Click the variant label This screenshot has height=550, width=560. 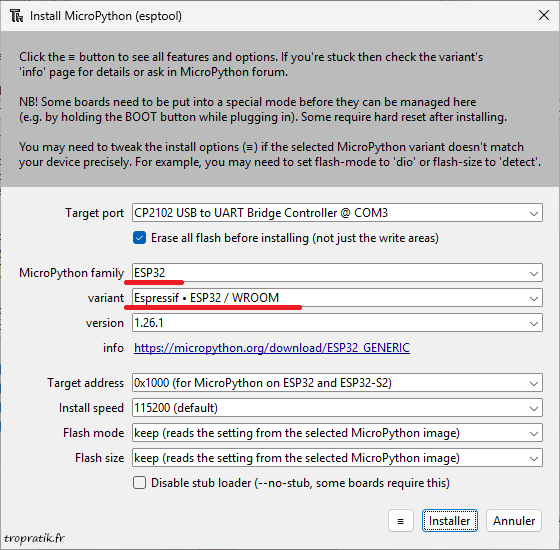point(106,298)
